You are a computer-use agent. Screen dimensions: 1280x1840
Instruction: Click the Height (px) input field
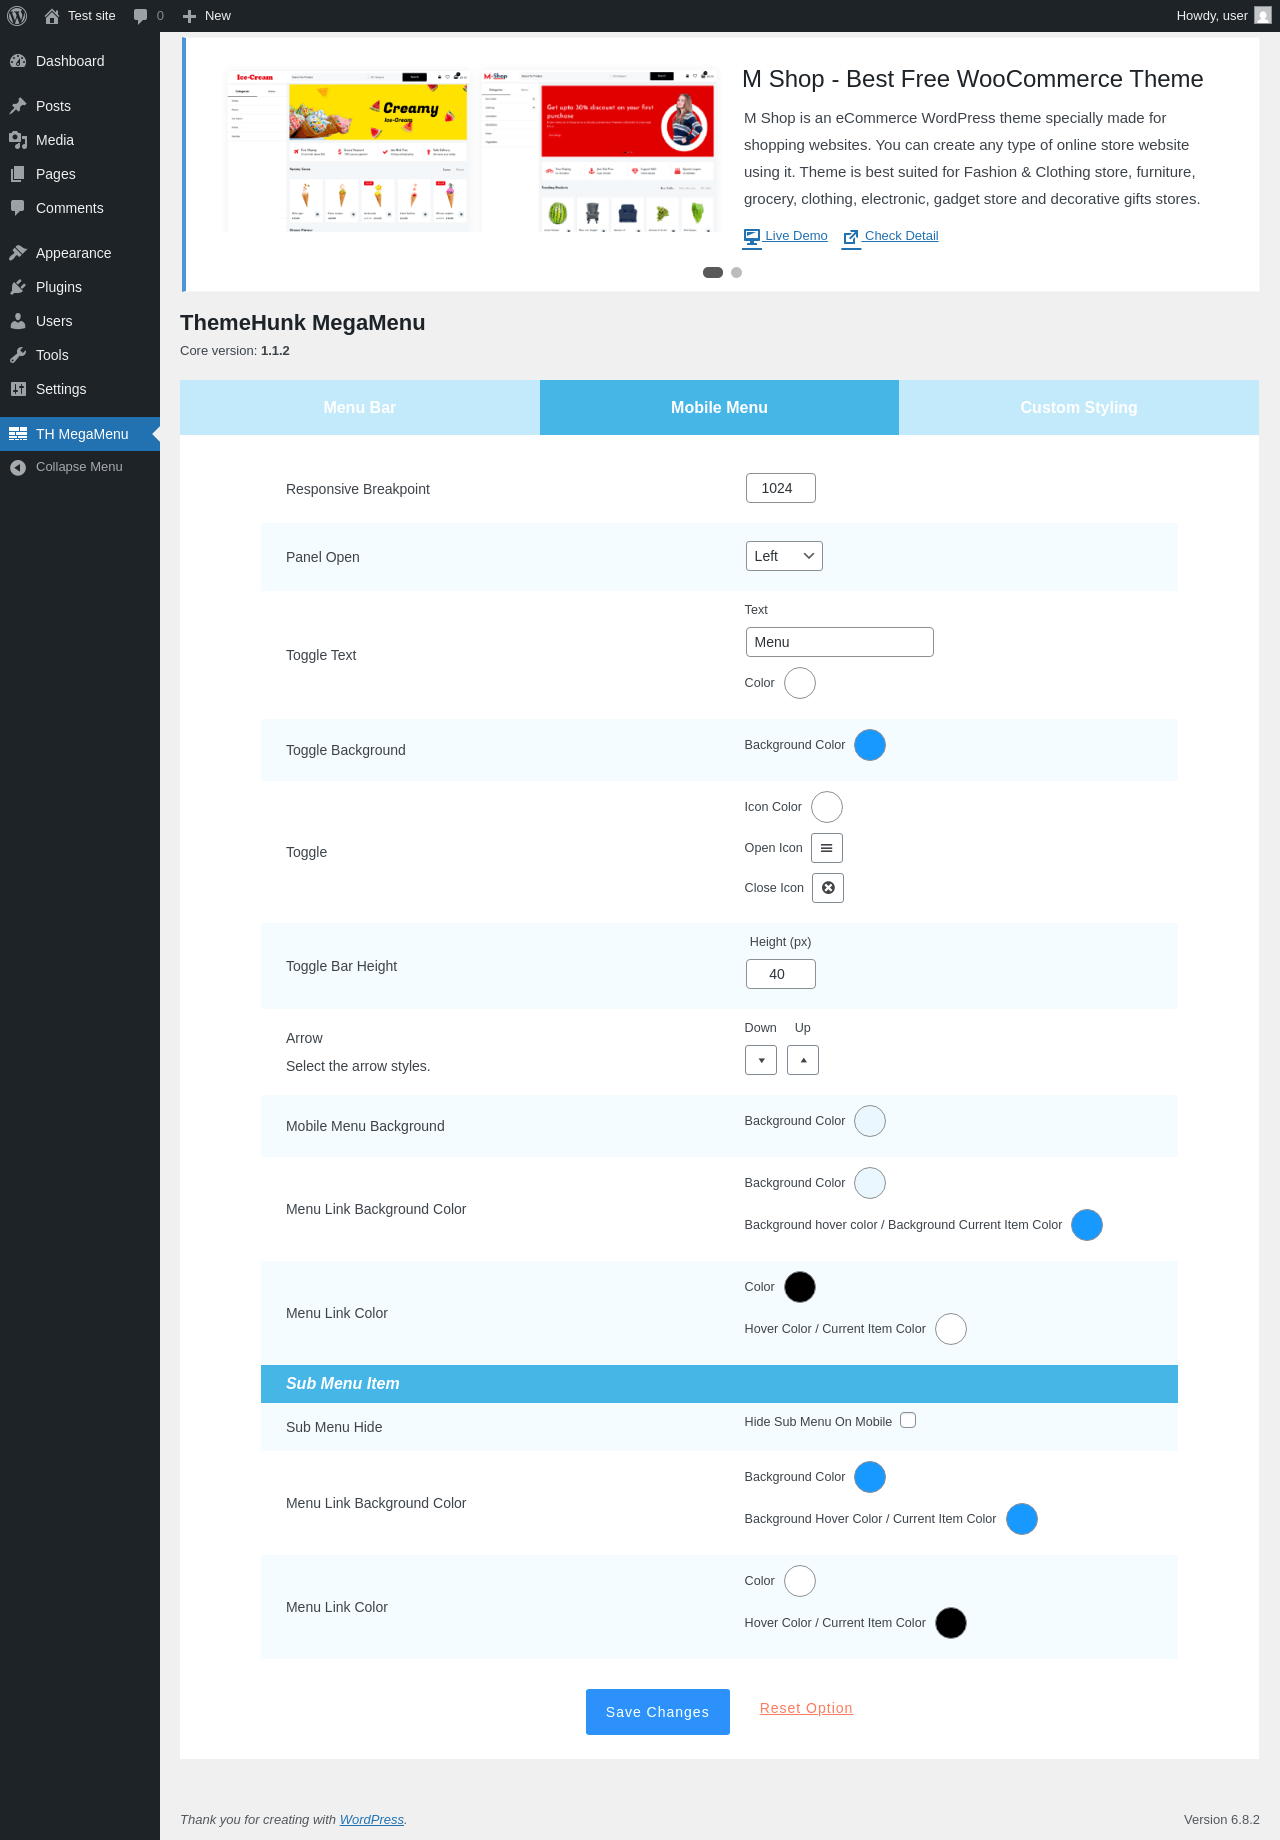pos(781,974)
